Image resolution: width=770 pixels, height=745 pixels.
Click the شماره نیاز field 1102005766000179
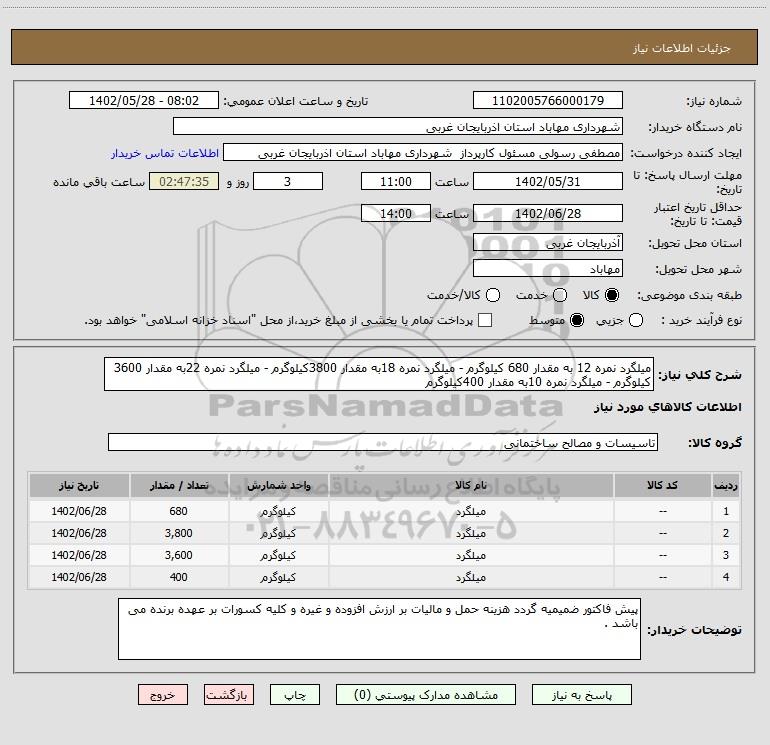coord(548,100)
